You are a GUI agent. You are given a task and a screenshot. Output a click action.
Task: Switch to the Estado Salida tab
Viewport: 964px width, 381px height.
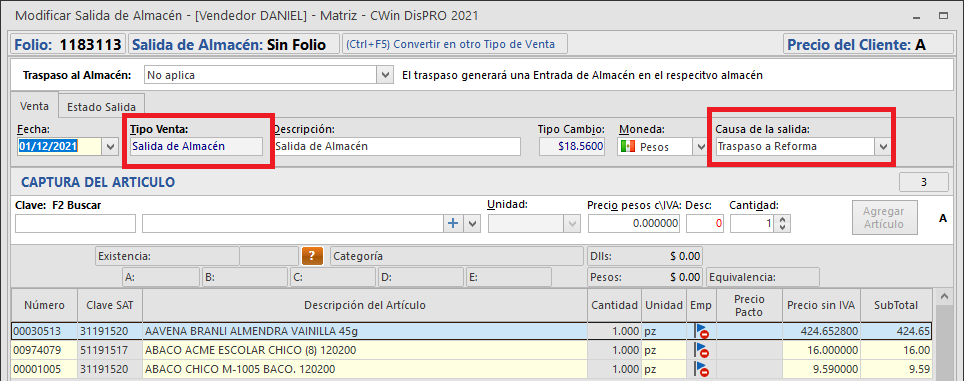pyautogui.click(x=101, y=106)
